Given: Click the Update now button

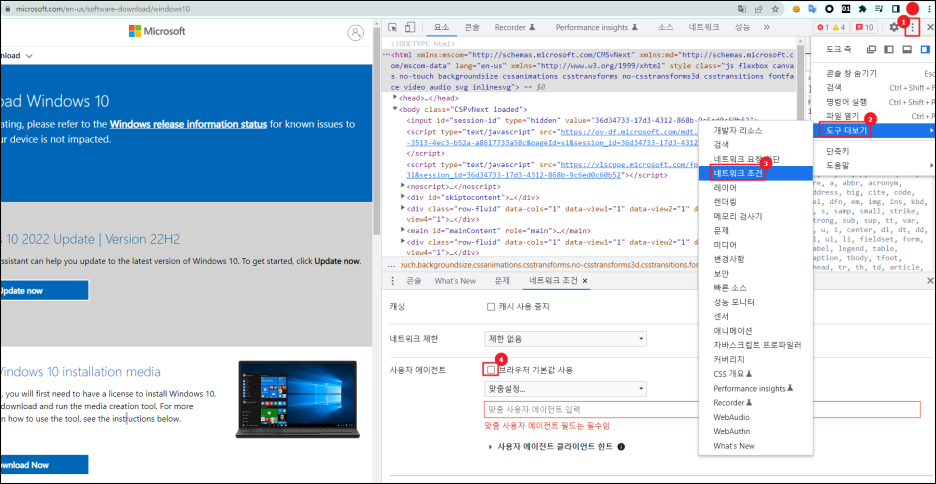Looking at the screenshot, I should (44, 291).
